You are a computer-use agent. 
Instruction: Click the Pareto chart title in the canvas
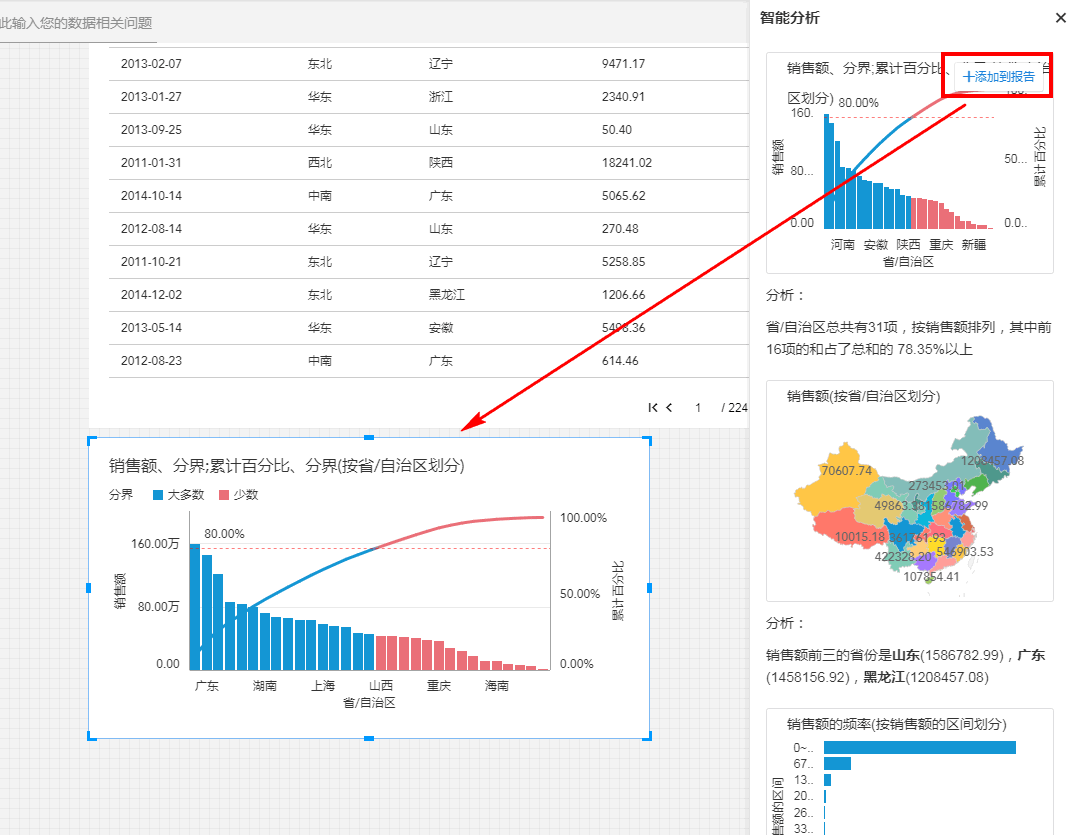click(x=286, y=465)
